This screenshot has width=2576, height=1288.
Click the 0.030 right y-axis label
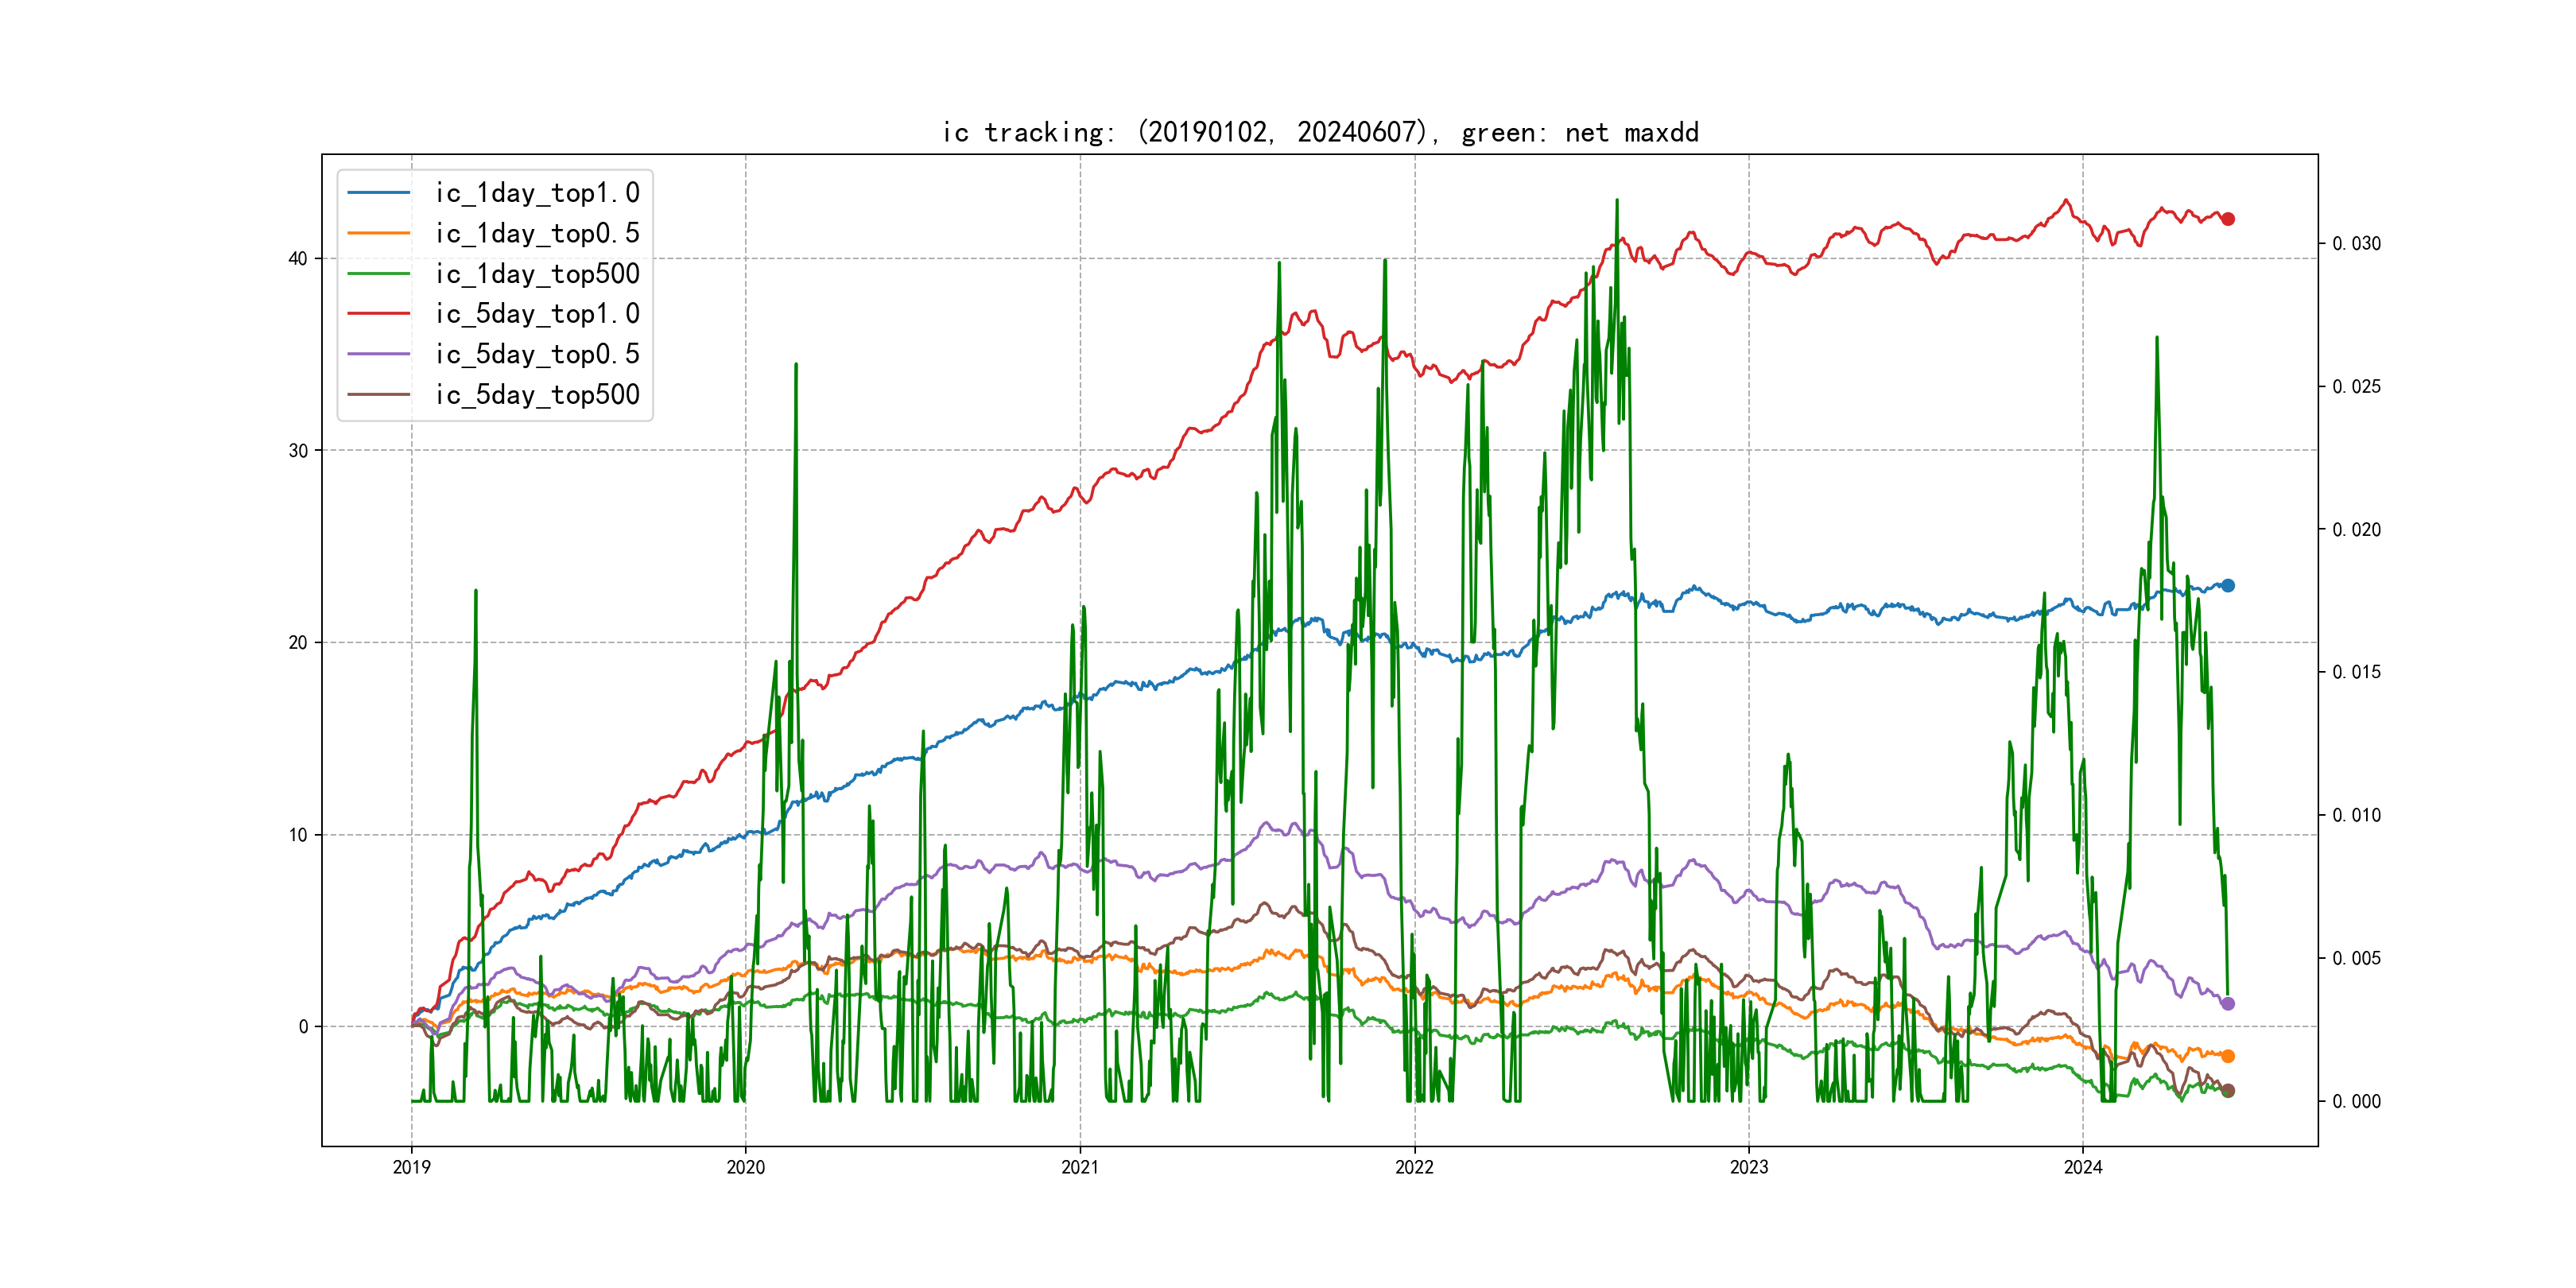pos(2356,244)
